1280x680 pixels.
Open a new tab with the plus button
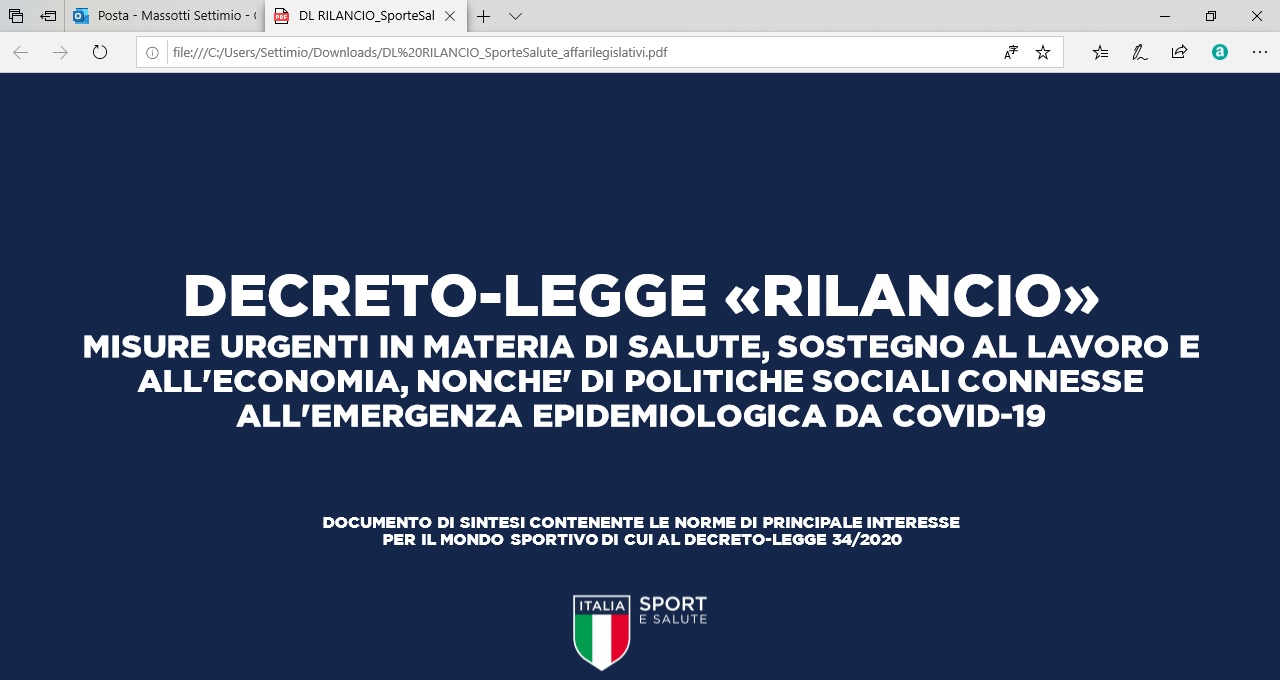(x=483, y=16)
